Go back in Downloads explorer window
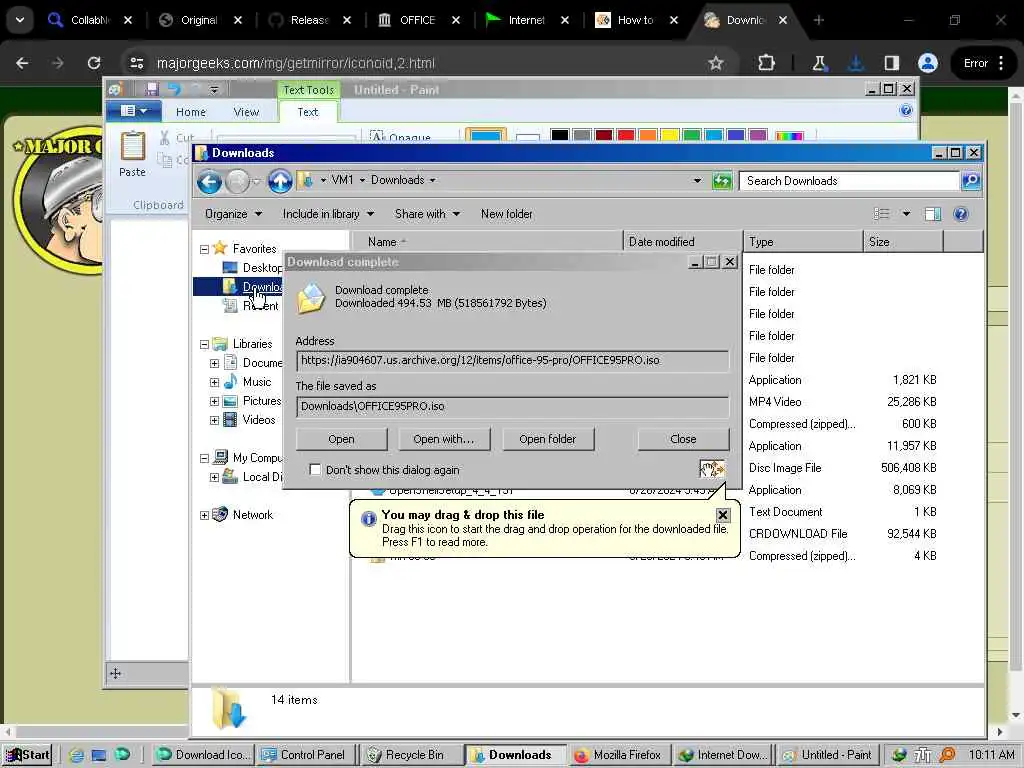The image size is (1024, 768). 210,181
